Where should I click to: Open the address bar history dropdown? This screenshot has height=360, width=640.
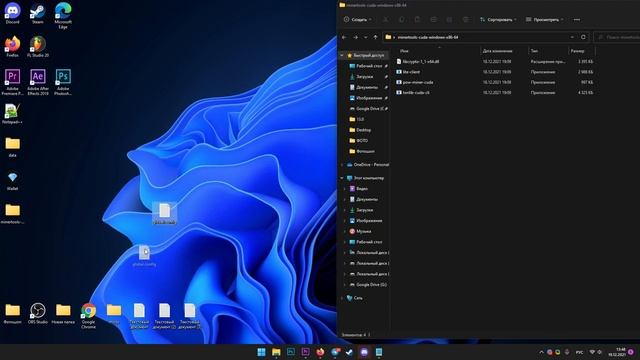[572, 37]
